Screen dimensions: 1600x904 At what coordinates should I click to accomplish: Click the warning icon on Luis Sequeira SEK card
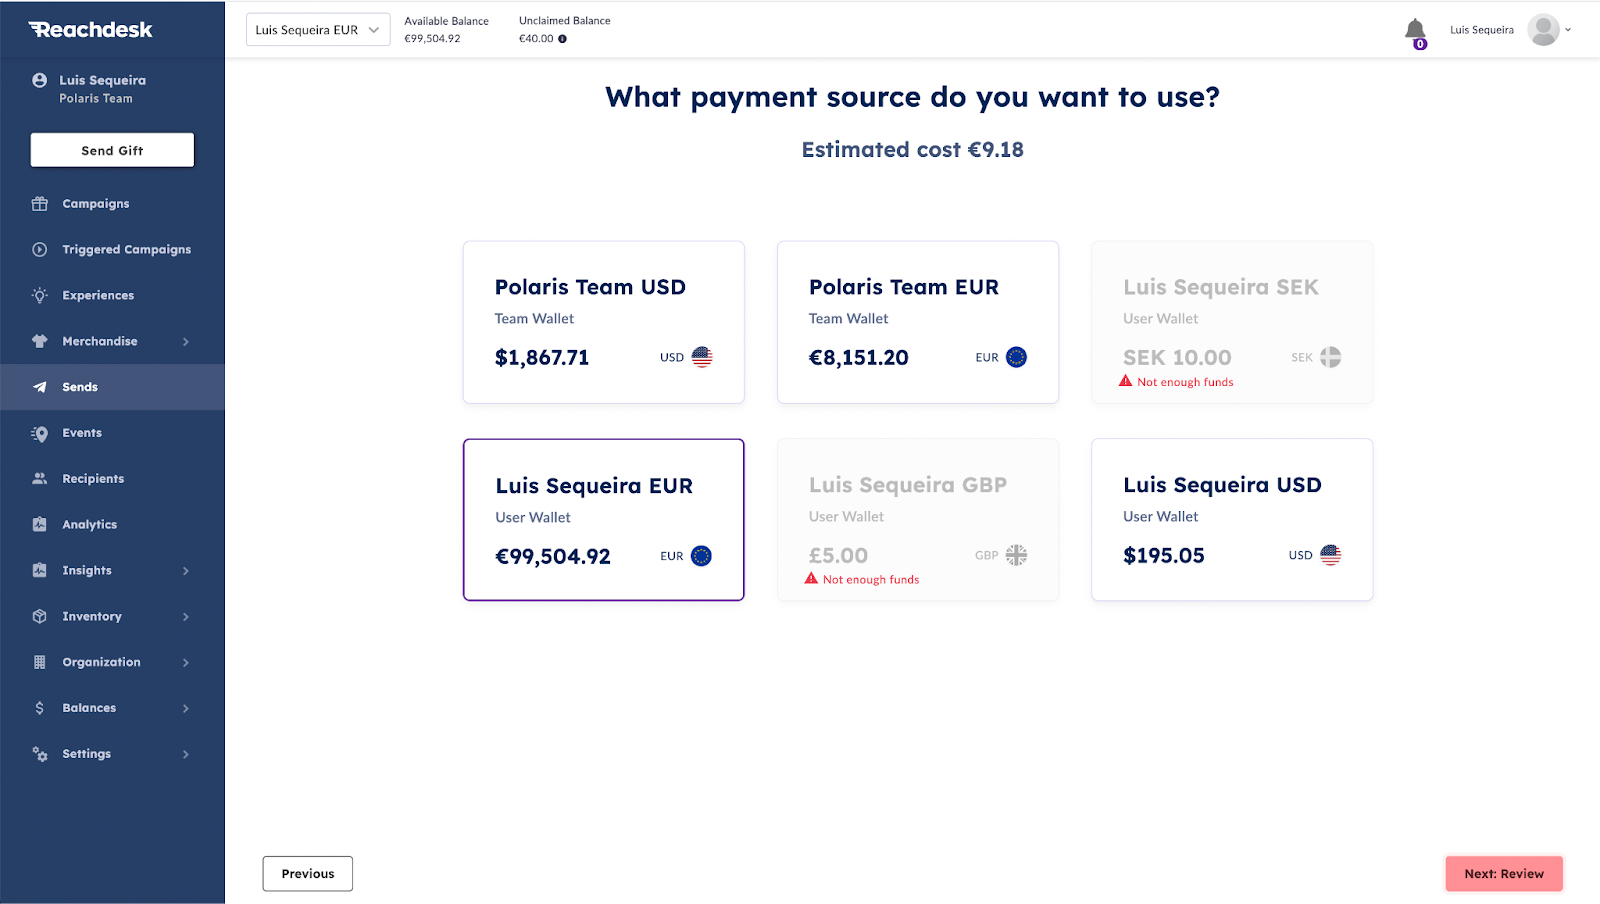(x=1125, y=381)
